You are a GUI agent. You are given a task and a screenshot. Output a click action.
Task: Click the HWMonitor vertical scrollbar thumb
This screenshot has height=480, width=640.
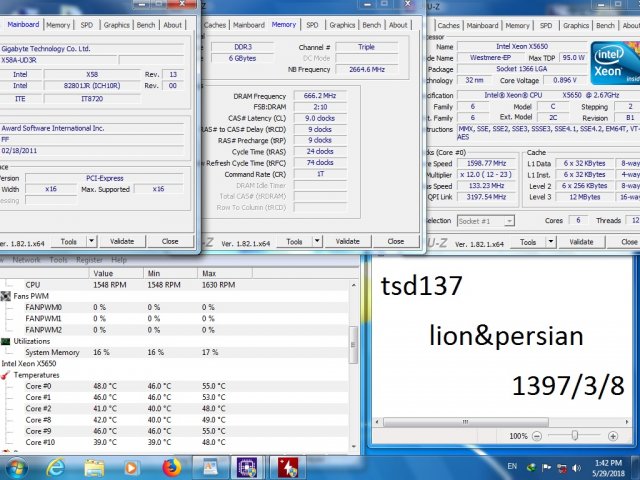(353, 345)
